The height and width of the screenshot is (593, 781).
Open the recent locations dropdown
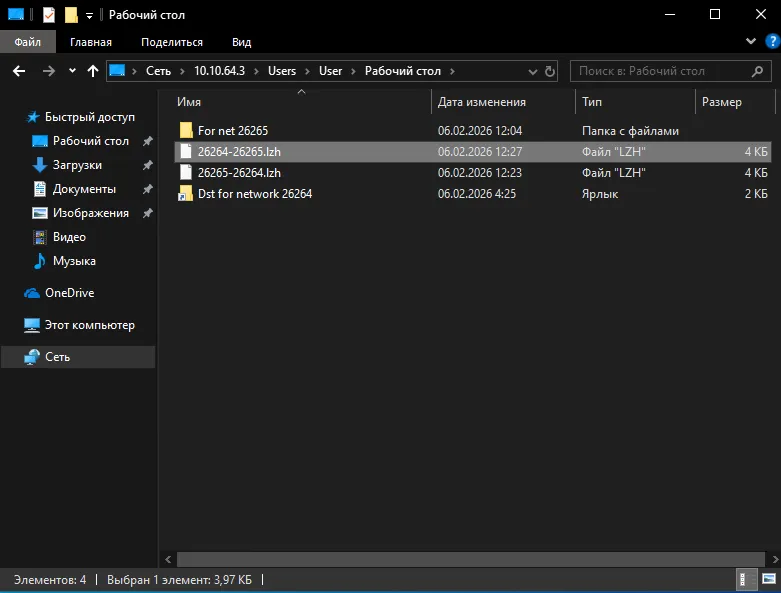pos(72,71)
